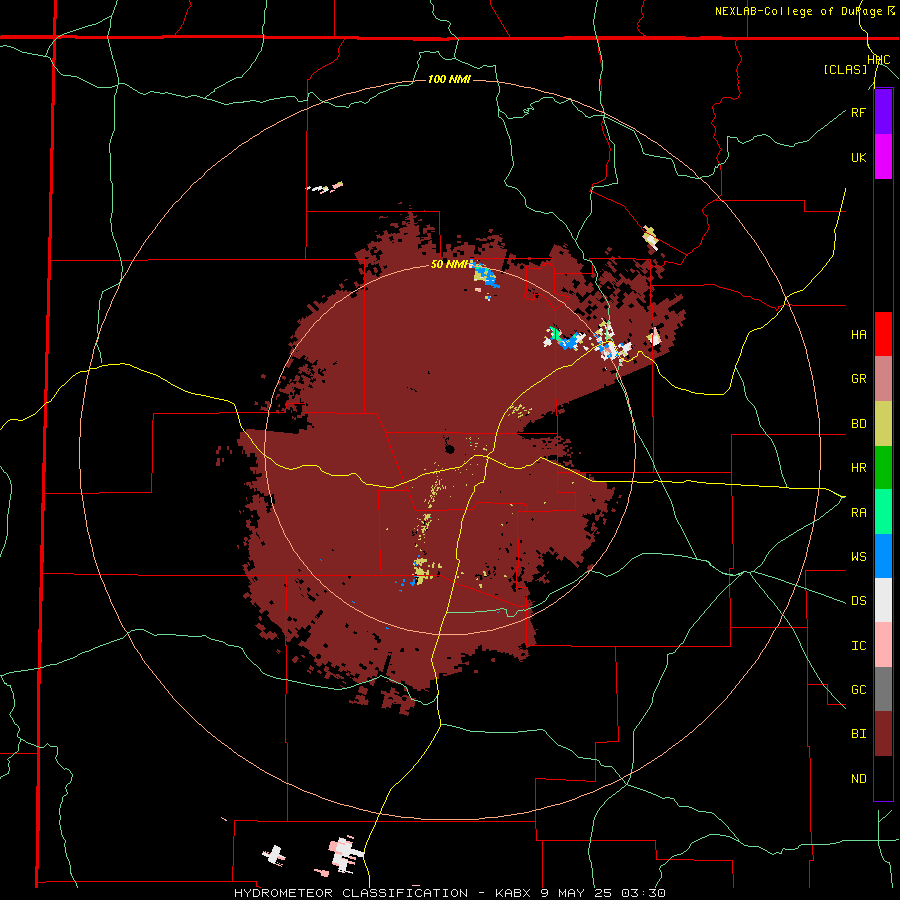Click the green HR heavy rain swatch
Viewport: 900px width, 900px height.
point(883,468)
